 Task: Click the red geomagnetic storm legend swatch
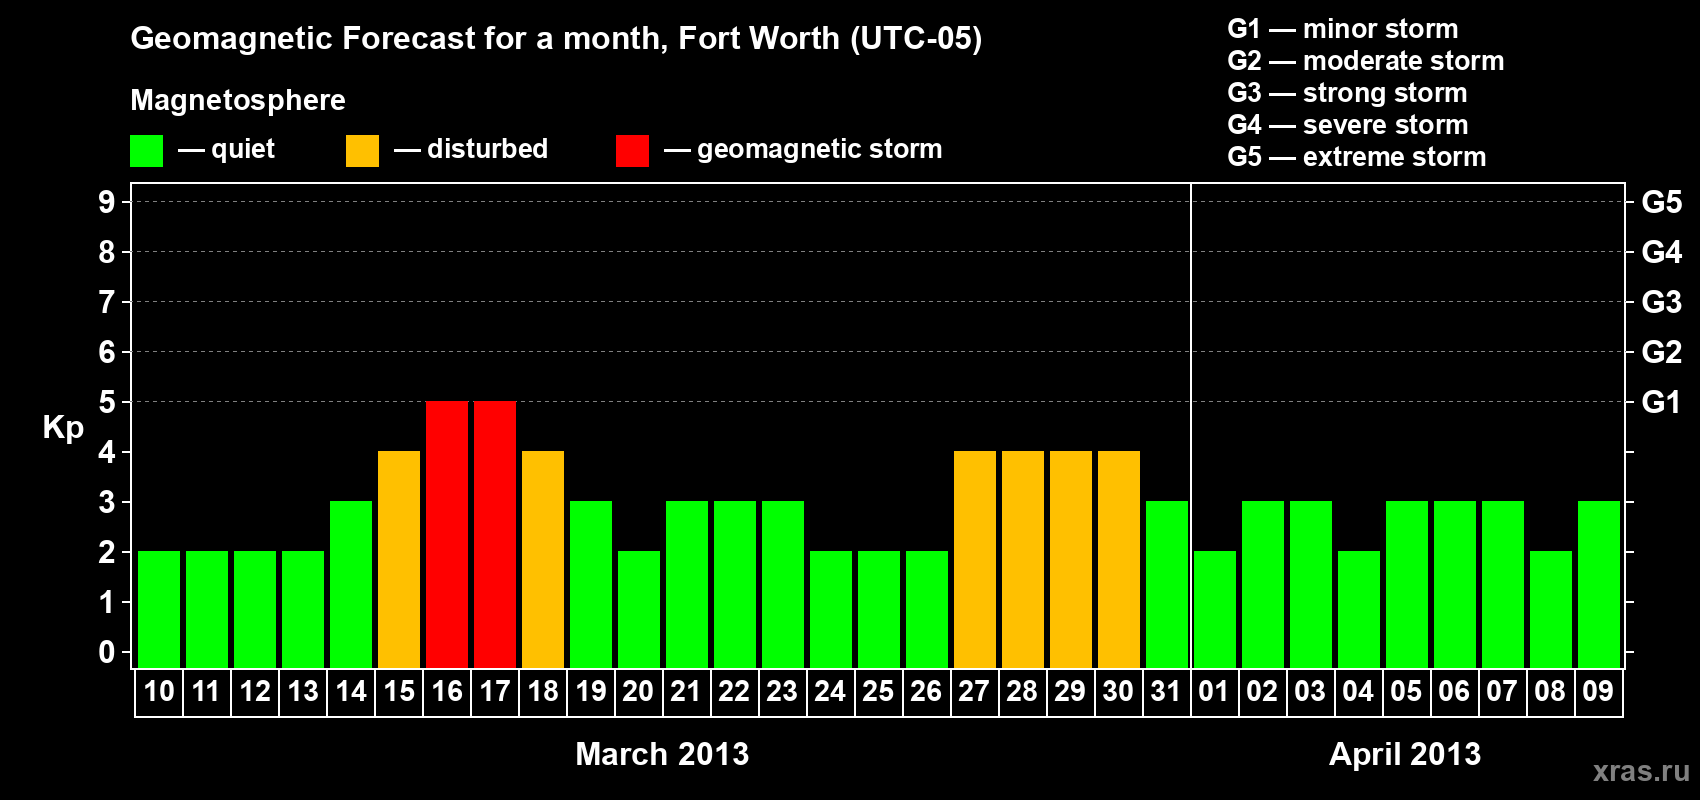633,151
